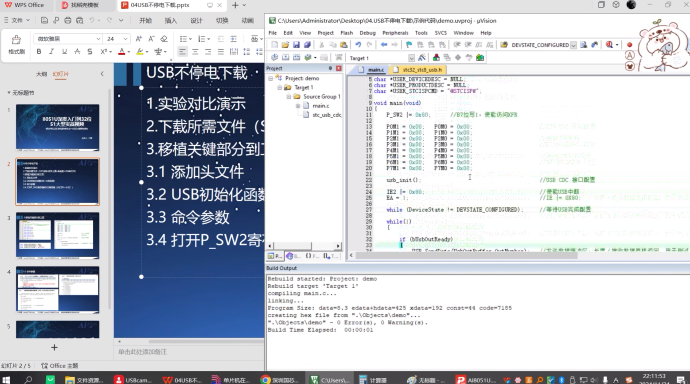Click Save All icon in uVision
The image size is (690, 384).
point(307,45)
